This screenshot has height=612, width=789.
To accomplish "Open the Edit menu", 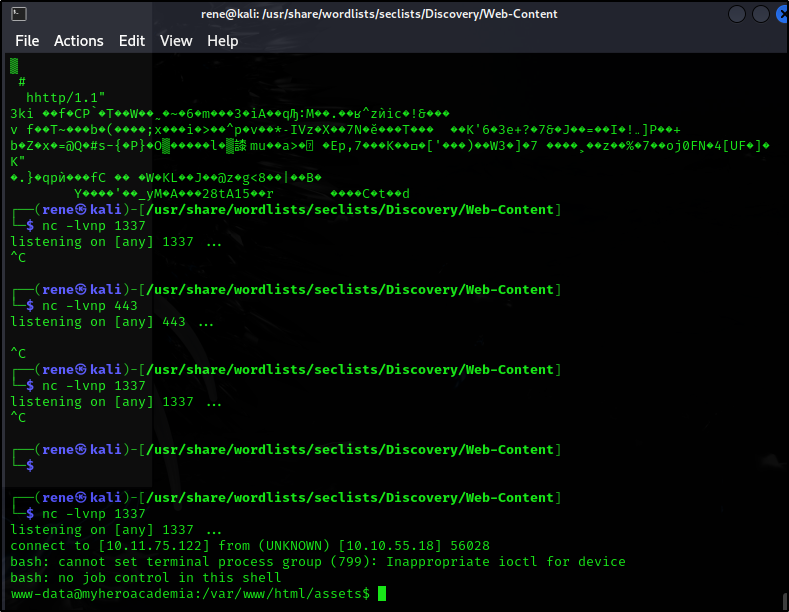I will point(131,41).
